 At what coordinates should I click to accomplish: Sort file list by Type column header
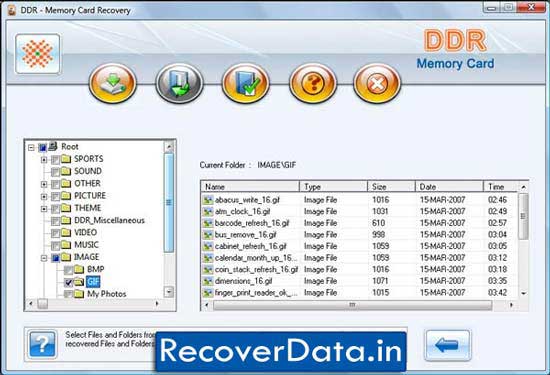[334, 187]
